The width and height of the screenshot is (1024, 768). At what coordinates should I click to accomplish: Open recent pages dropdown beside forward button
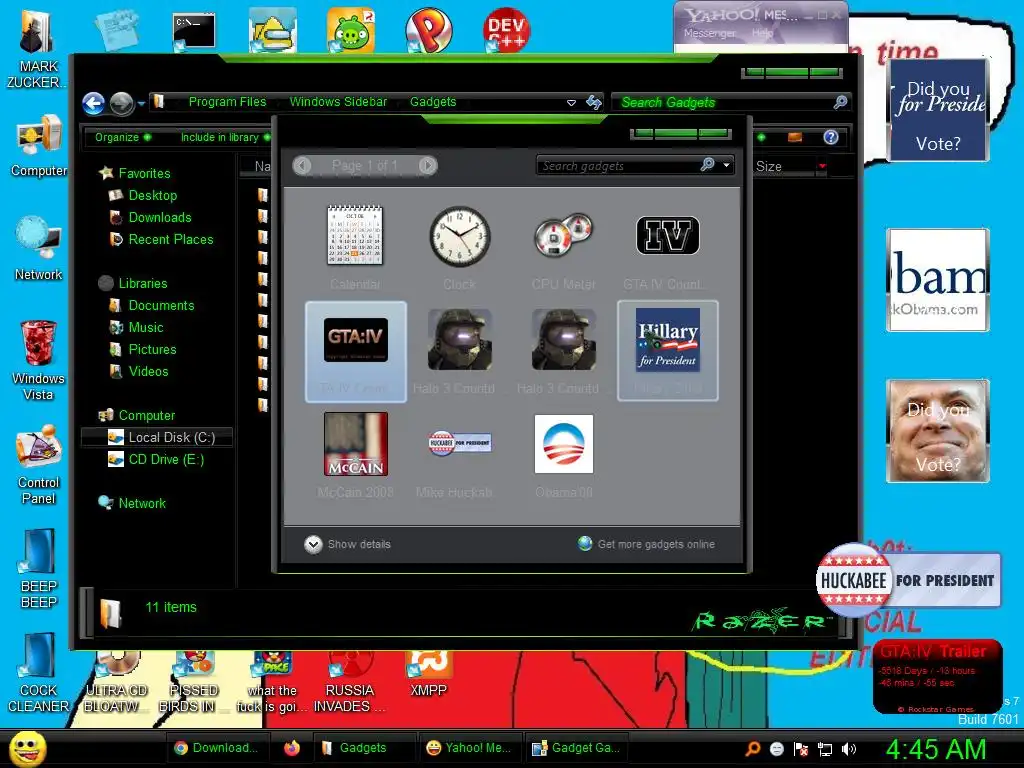(x=141, y=103)
